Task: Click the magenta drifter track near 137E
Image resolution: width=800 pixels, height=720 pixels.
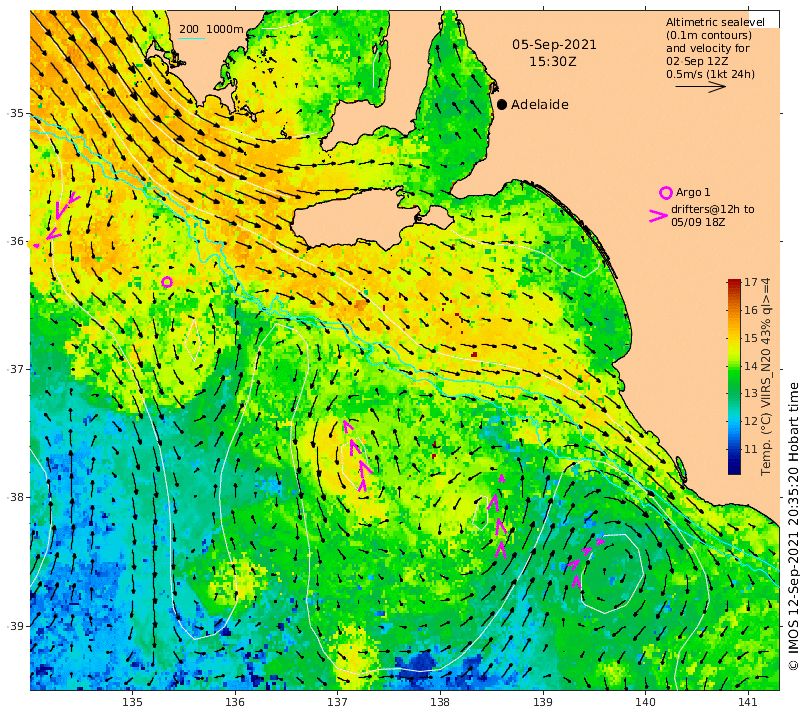Action: click(357, 456)
